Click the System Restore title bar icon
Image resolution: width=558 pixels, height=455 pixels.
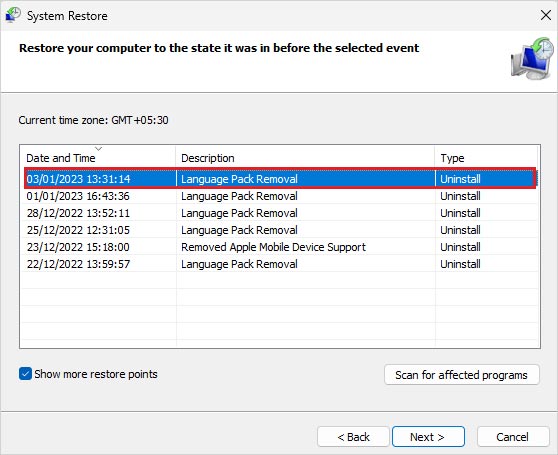tap(13, 15)
